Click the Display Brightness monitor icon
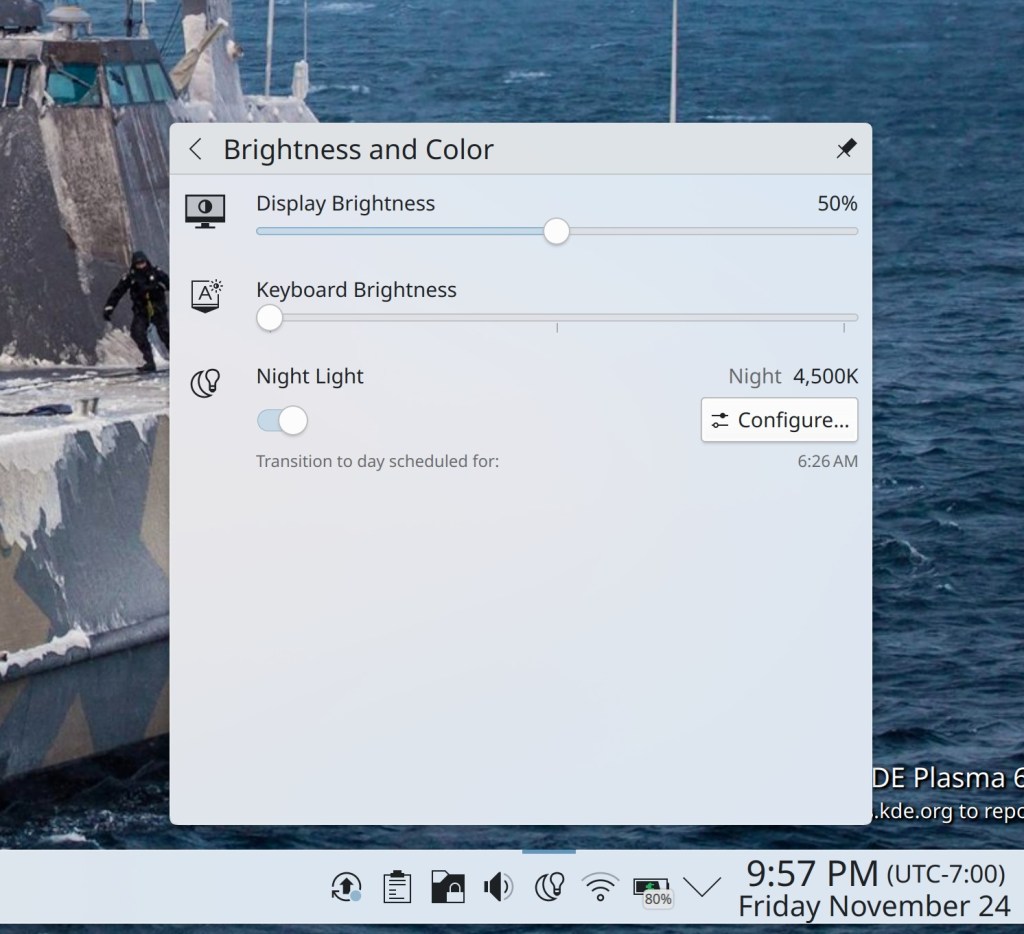 [205, 211]
